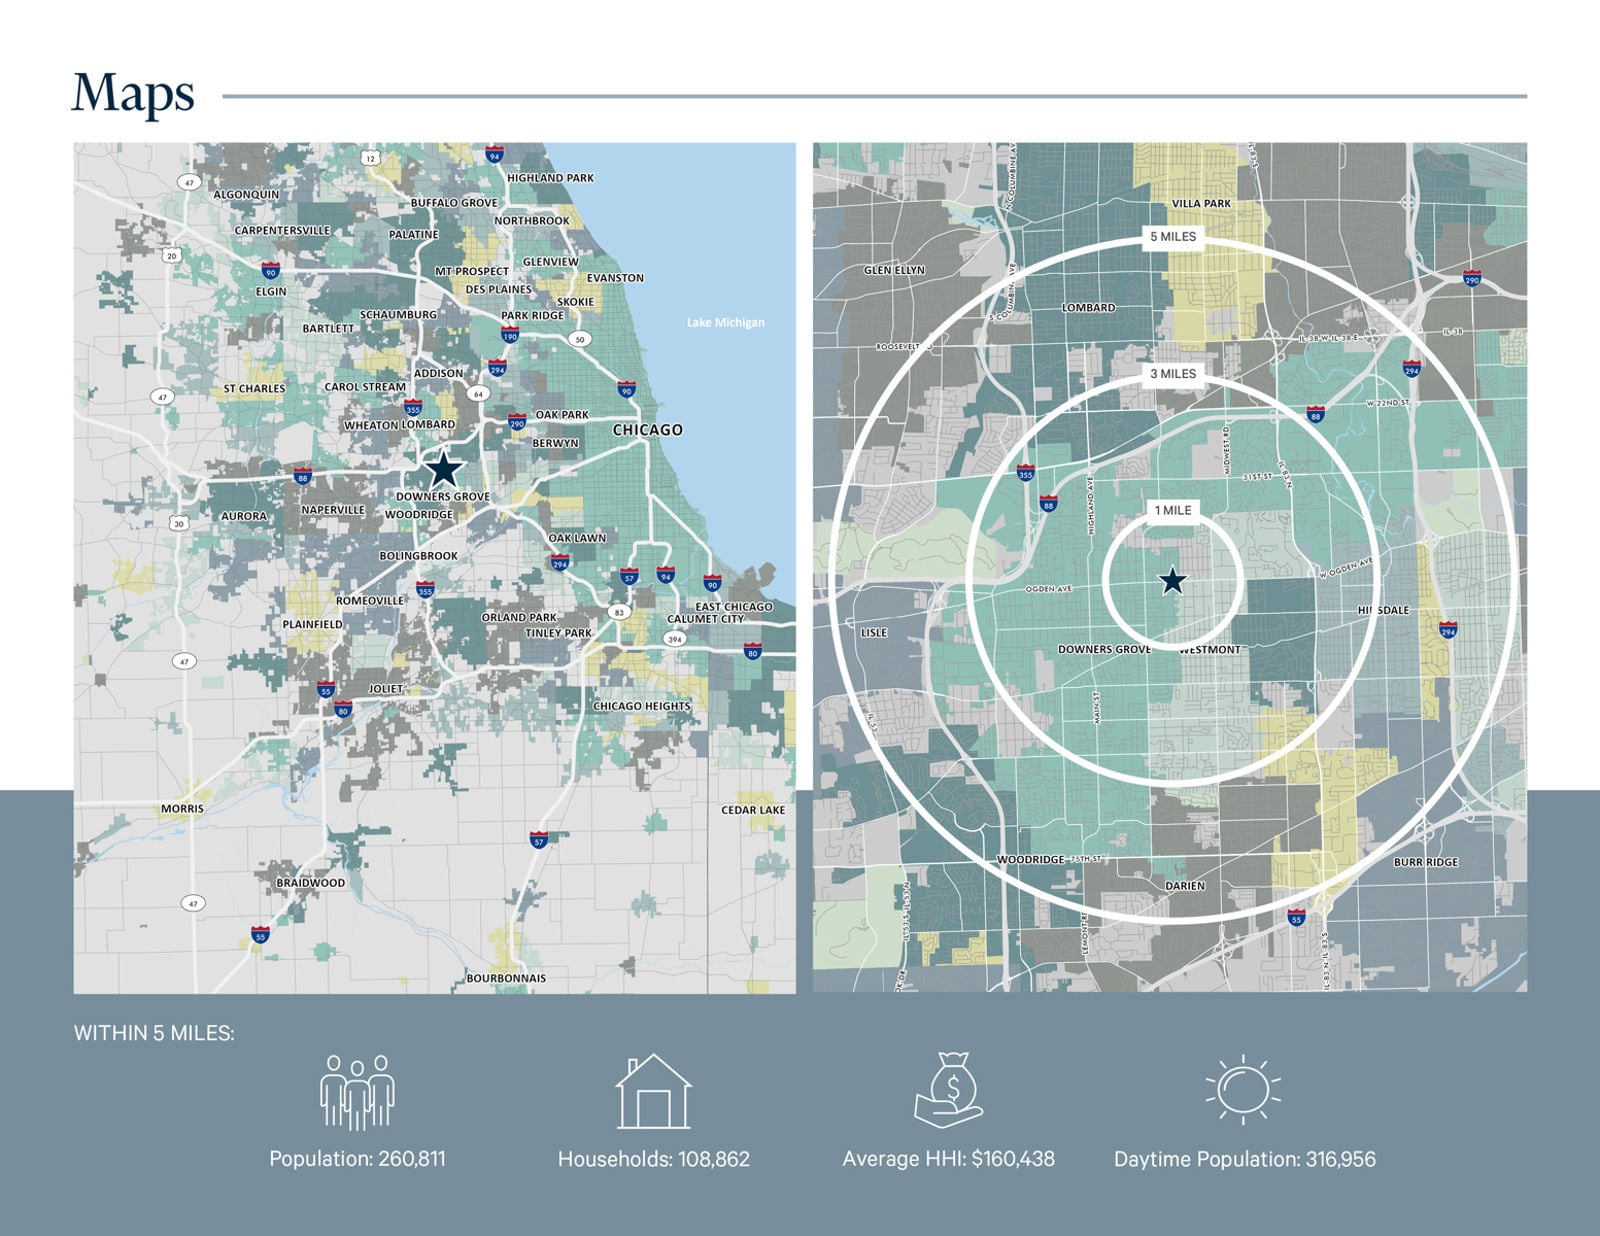1600x1236 pixels.
Task: Click the Lake Michigan label
Action: pyautogui.click(x=725, y=322)
